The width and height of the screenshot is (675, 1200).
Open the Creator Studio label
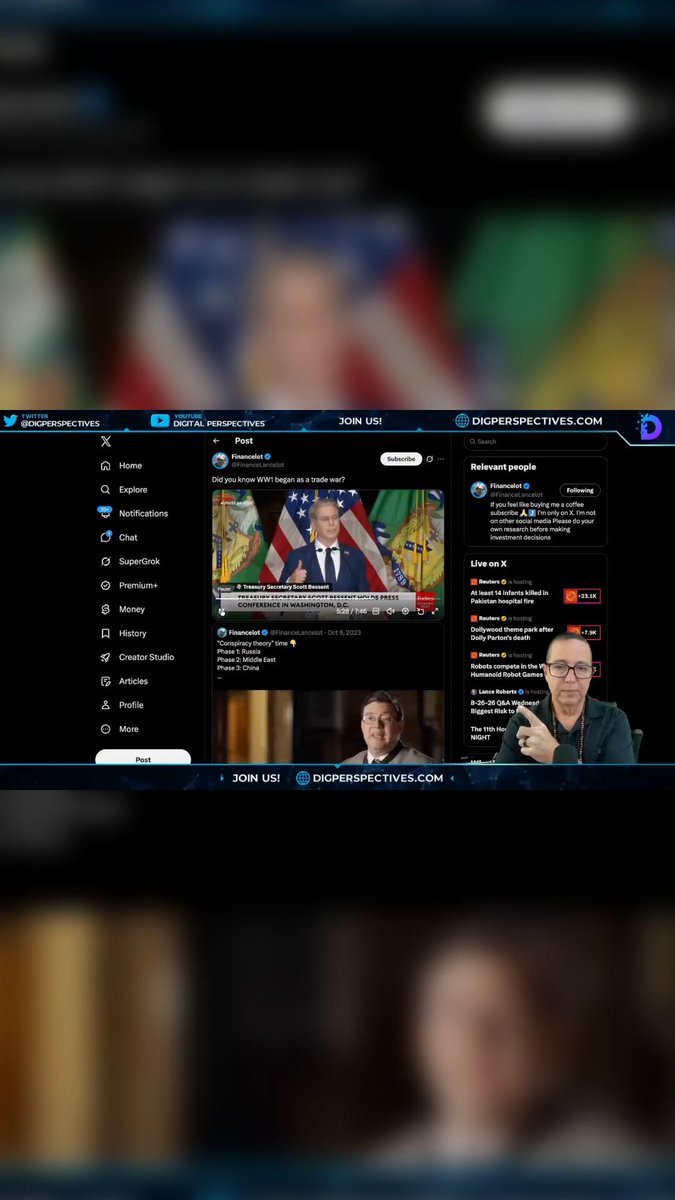pyautogui.click(x=147, y=658)
